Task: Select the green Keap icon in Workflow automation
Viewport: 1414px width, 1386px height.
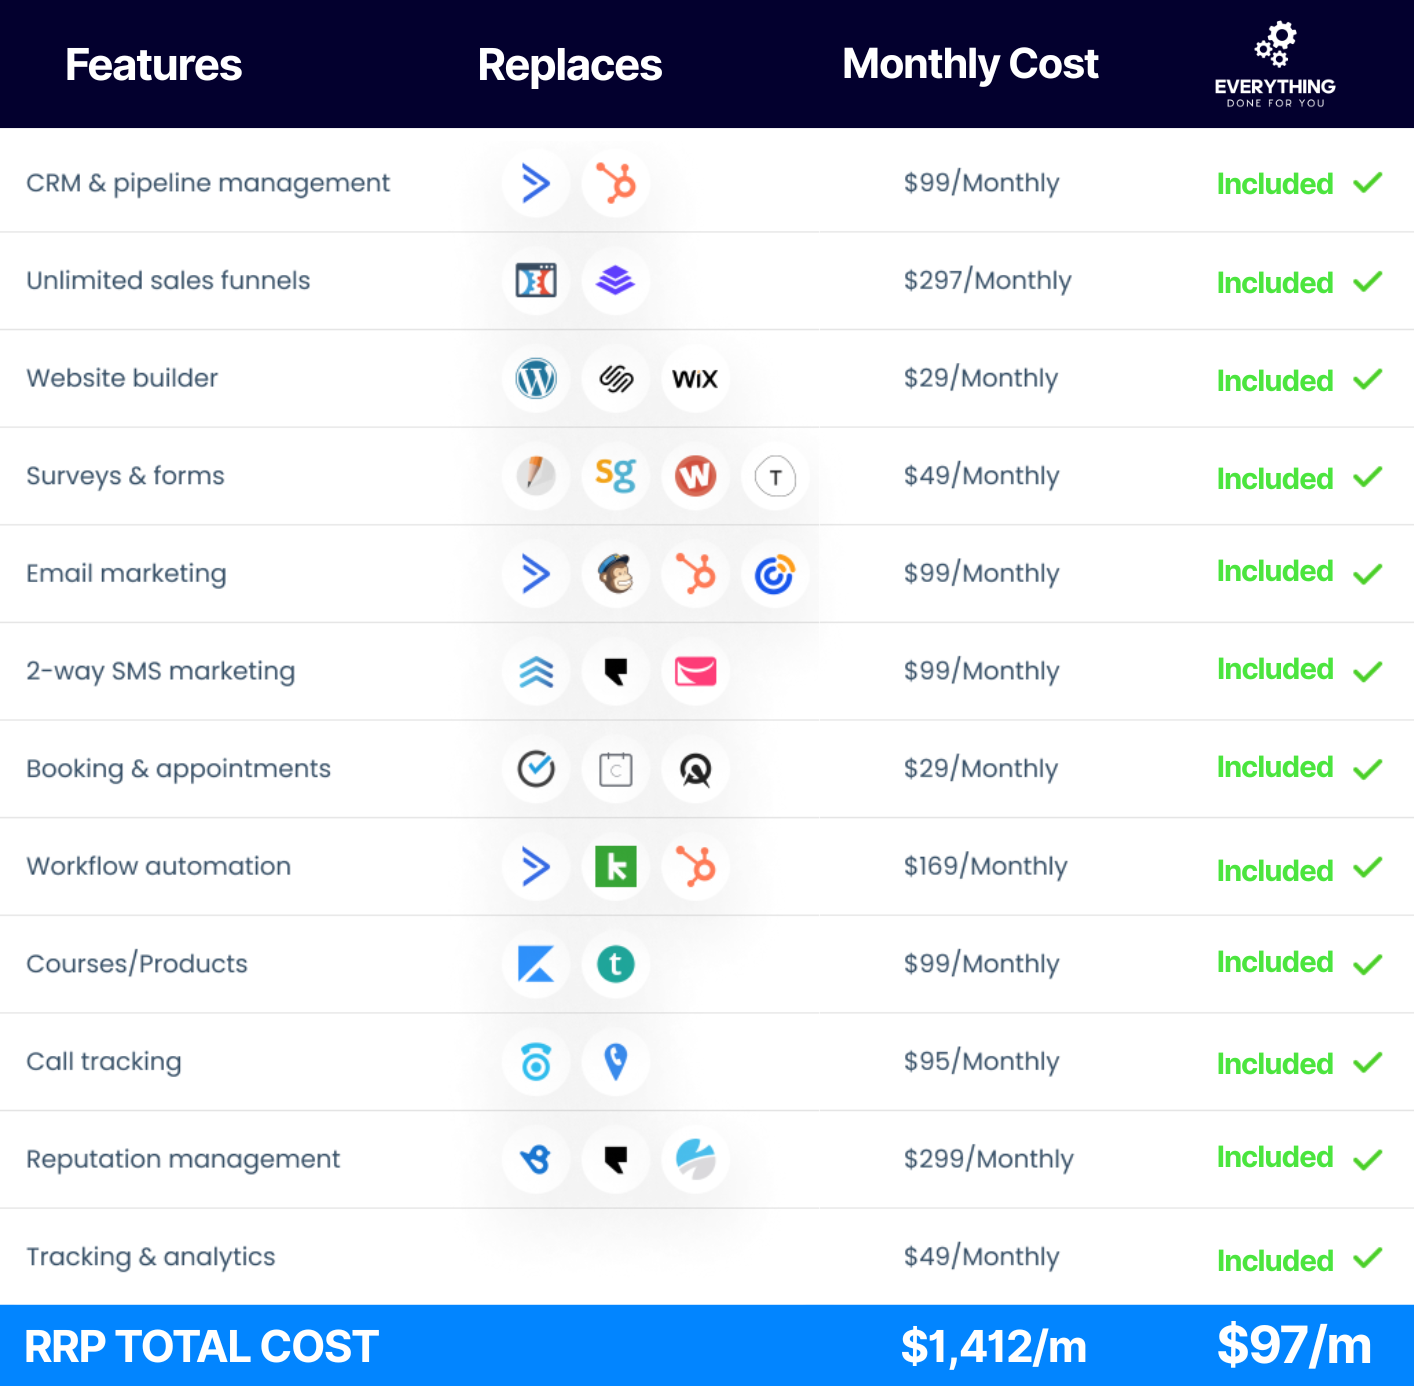Action: tap(616, 867)
